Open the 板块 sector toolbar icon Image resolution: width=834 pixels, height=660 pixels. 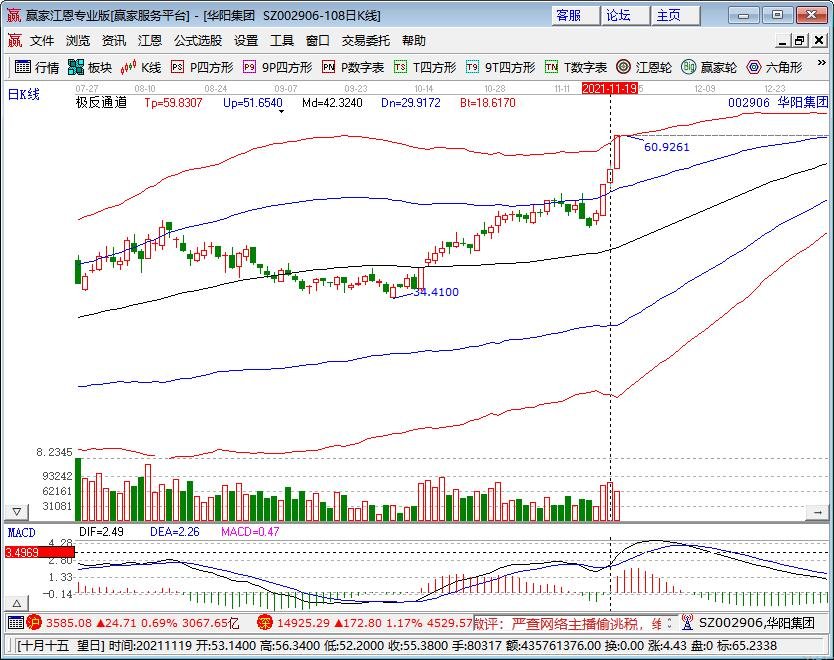(90, 67)
